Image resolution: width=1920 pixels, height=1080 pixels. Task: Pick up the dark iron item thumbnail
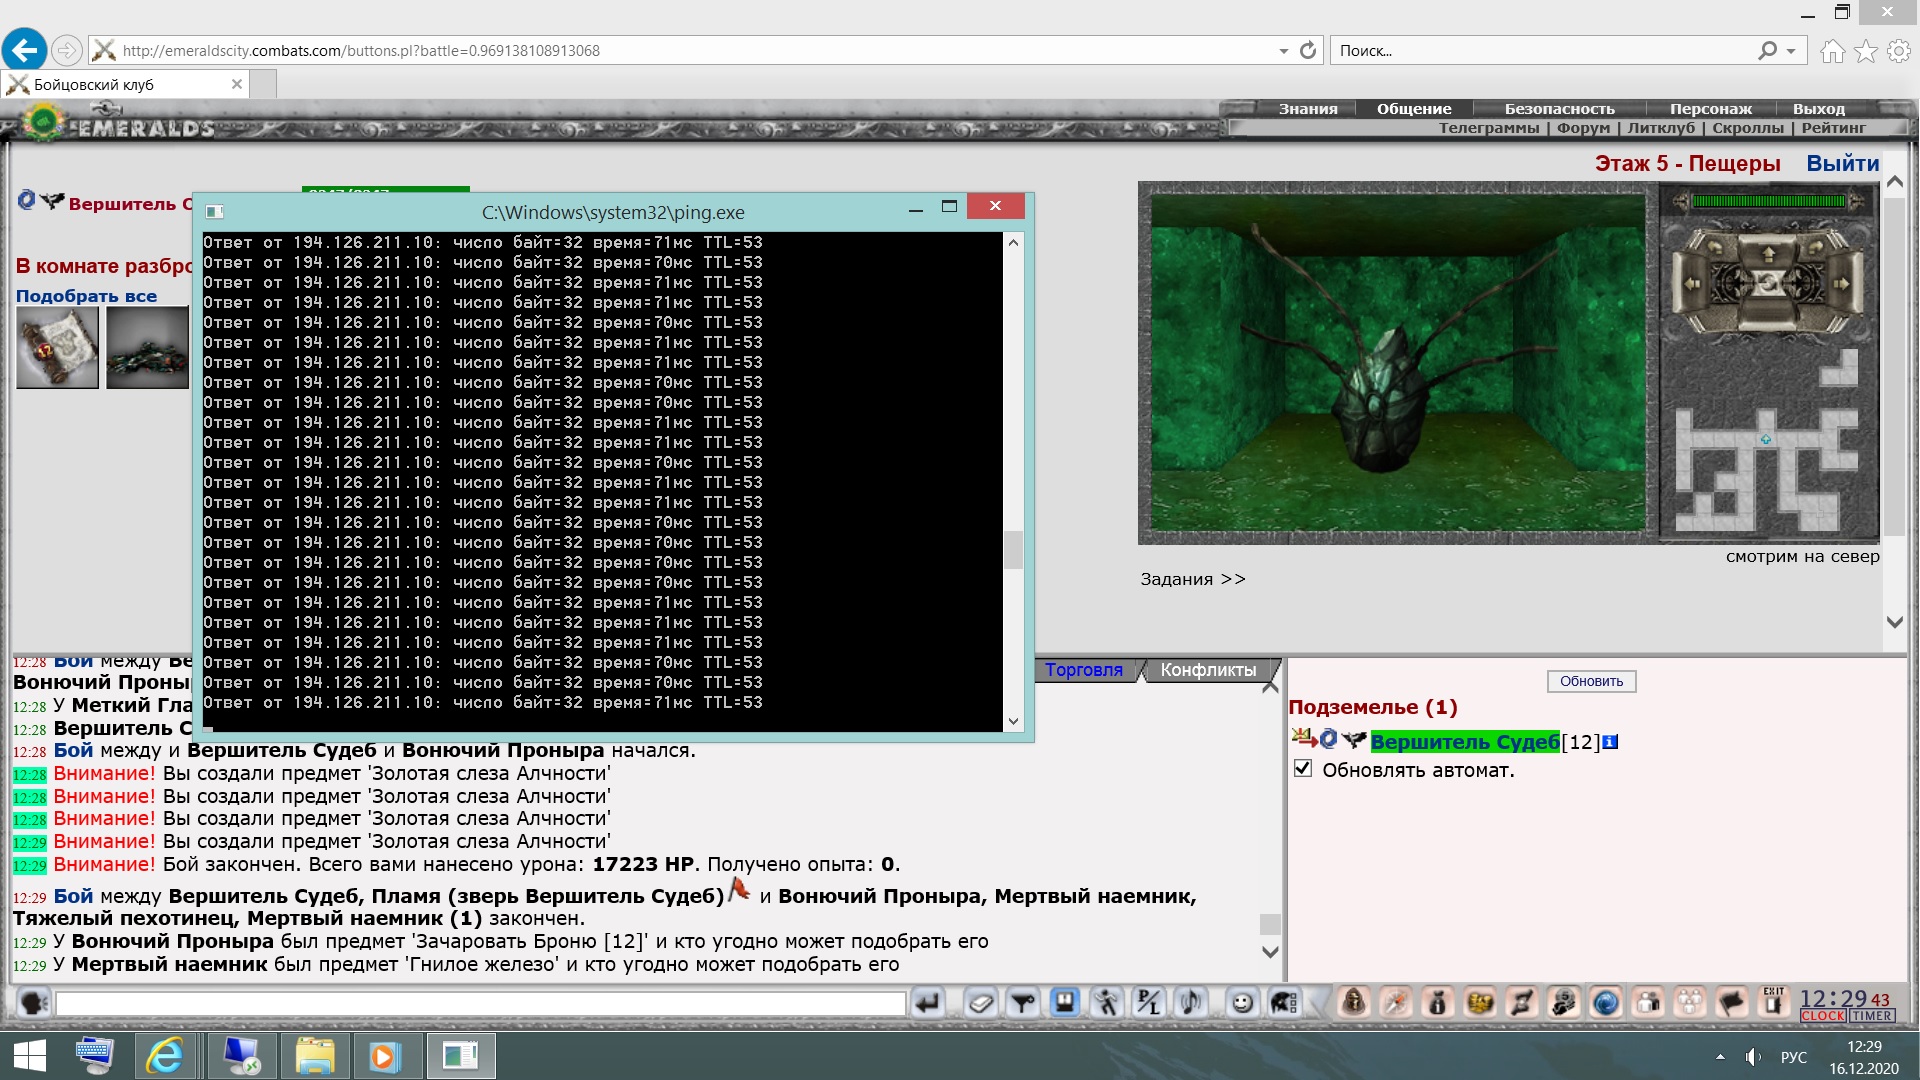[147, 347]
